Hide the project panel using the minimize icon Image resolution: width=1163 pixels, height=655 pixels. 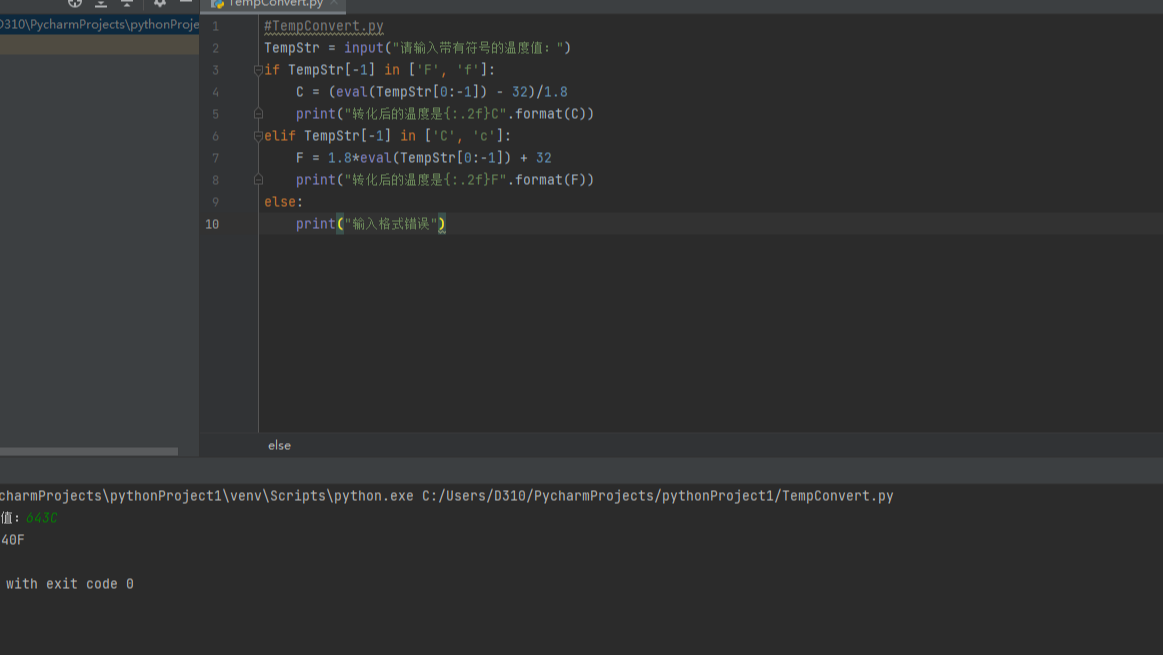pyautogui.click(x=186, y=4)
